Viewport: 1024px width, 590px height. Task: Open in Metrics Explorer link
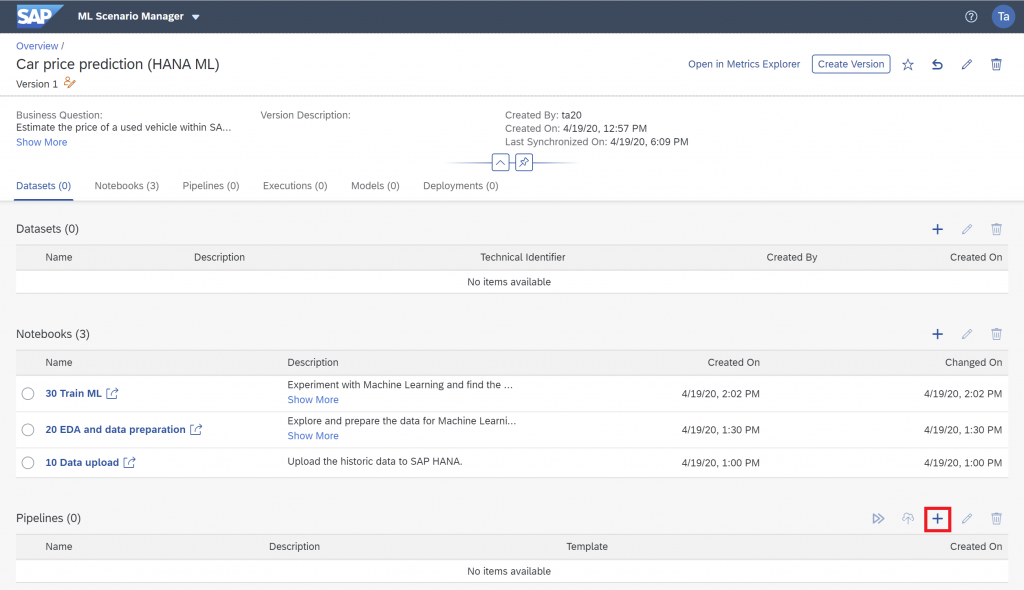(x=744, y=64)
